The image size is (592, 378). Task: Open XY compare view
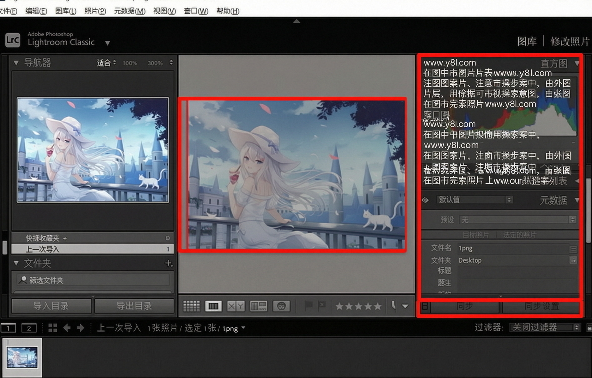click(236, 306)
